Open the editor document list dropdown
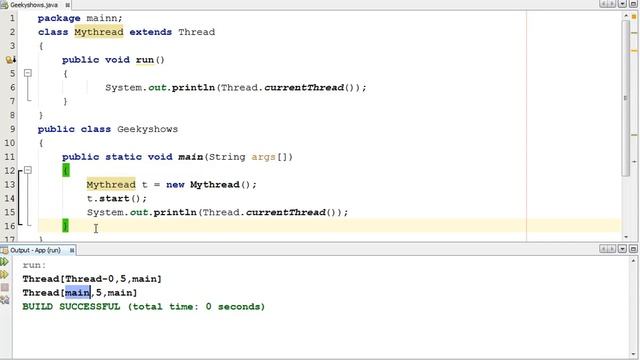Viewport: 640px width, 360px height. click(622, 4)
